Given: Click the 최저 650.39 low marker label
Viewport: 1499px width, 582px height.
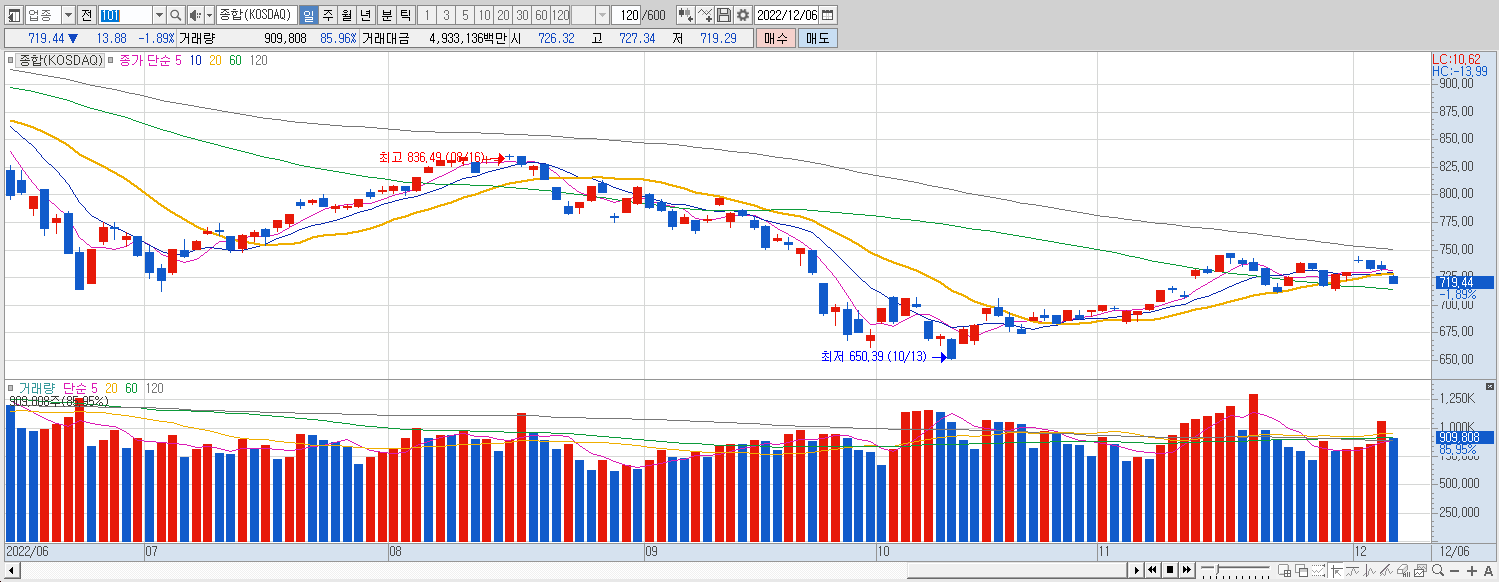Looking at the screenshot, I should click(874, 356).
